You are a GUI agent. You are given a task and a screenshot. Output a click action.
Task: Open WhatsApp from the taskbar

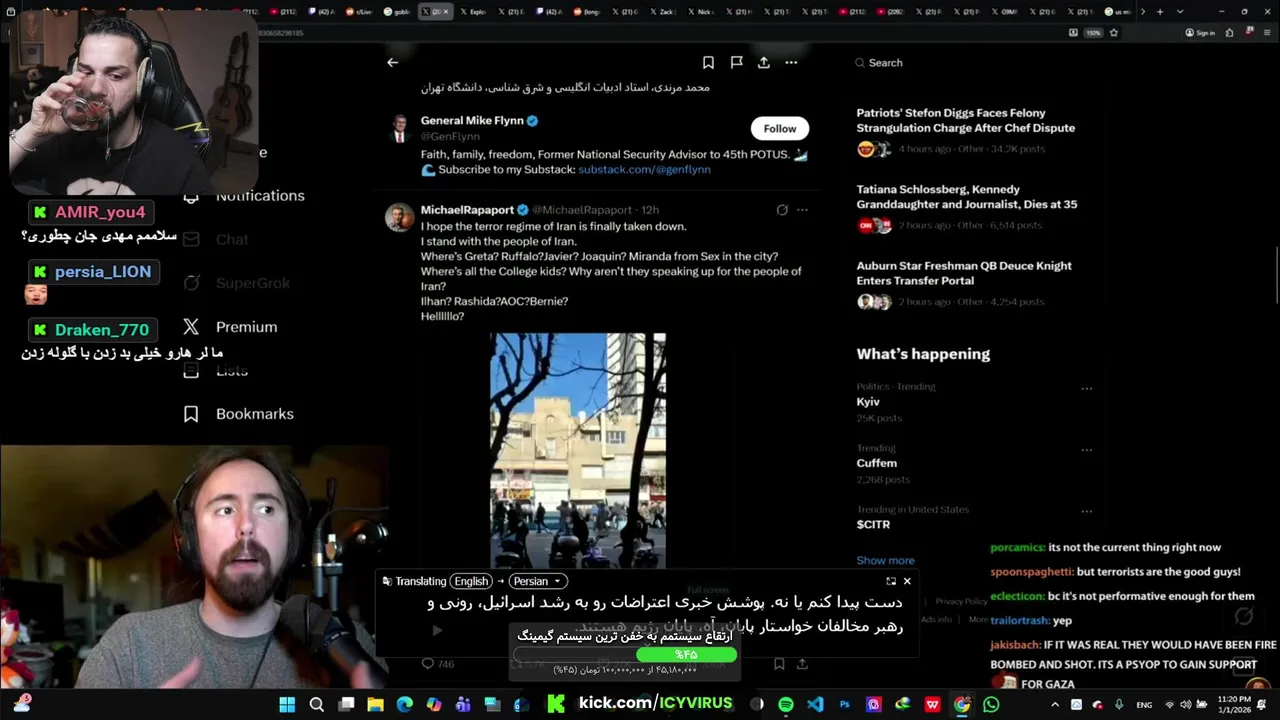991,704
